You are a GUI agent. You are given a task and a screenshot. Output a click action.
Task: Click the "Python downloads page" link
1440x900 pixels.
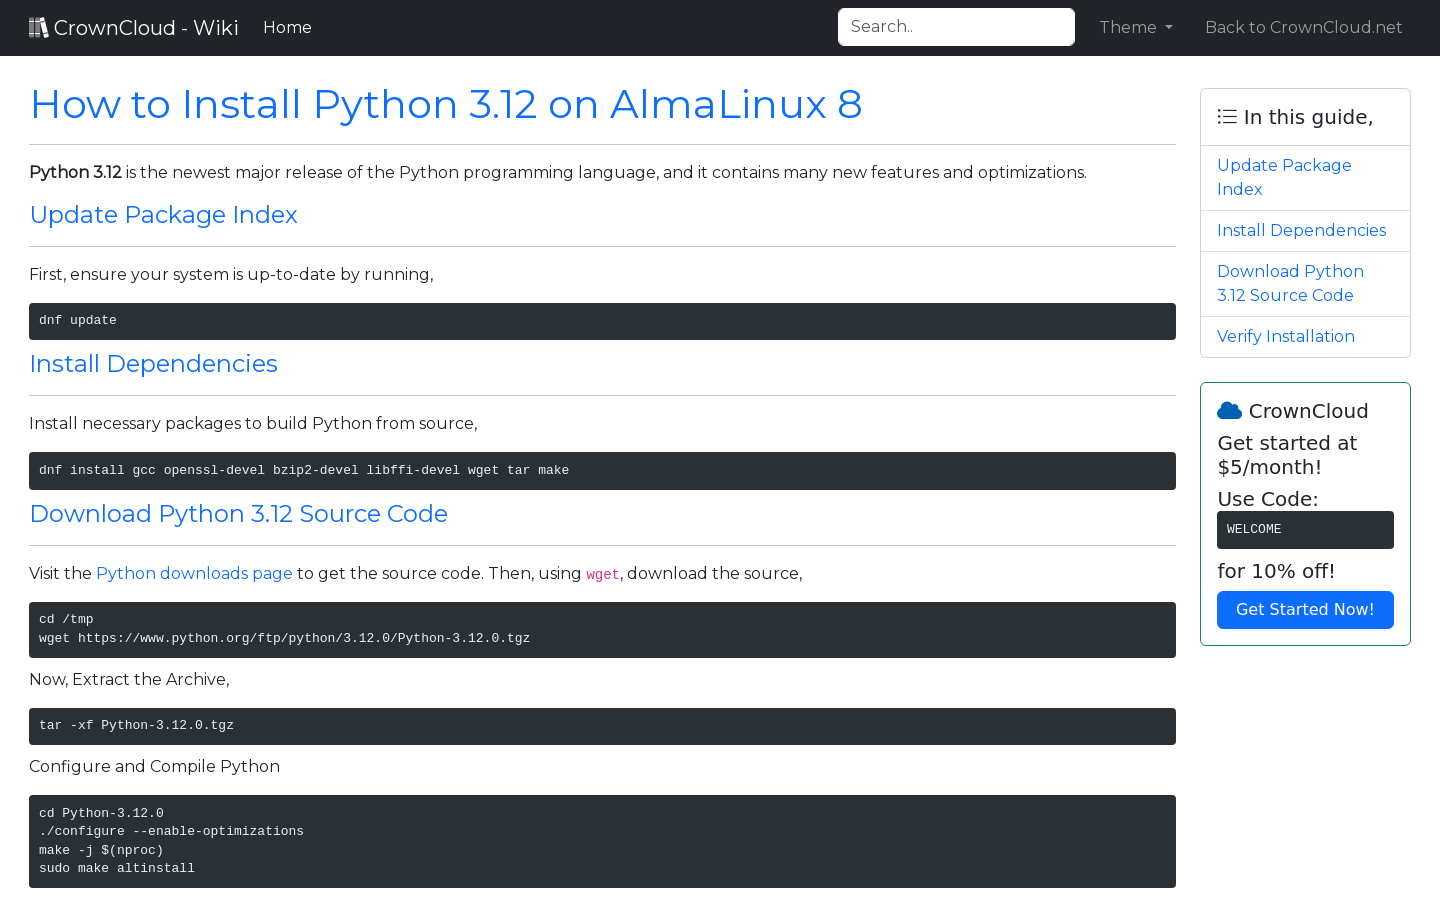[194, 573]
